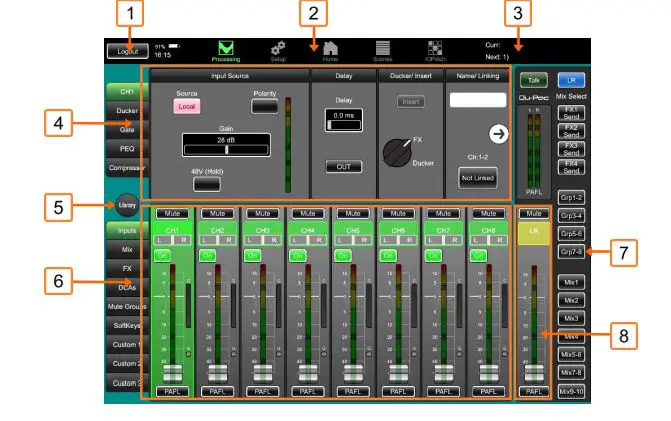Toggle the Polarity button
Viewport: 671px width, 421px height.
[x=265, y=107]
